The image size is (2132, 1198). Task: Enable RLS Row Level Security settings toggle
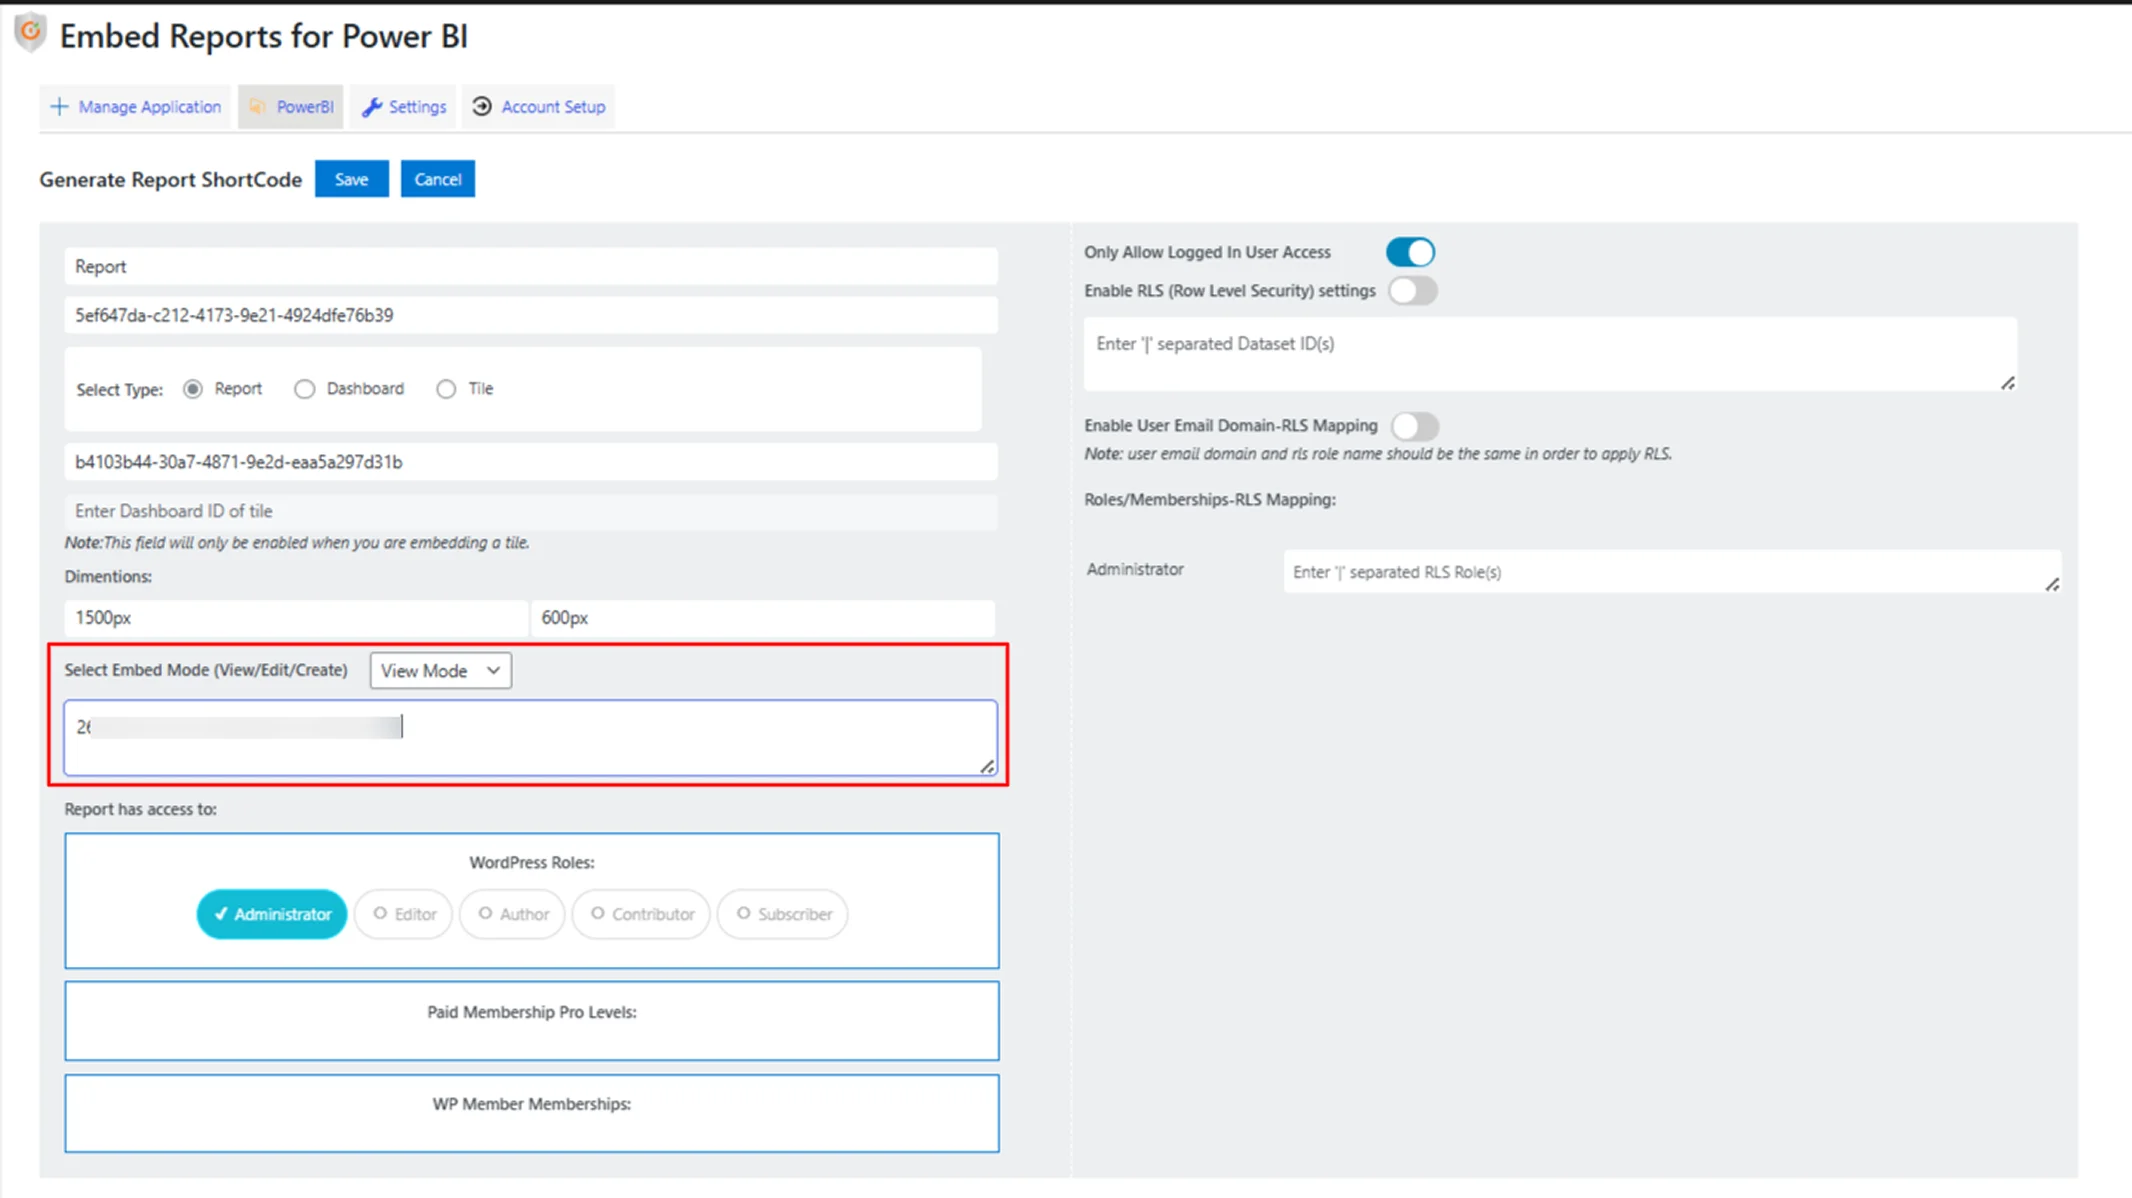click(1413, 291)
